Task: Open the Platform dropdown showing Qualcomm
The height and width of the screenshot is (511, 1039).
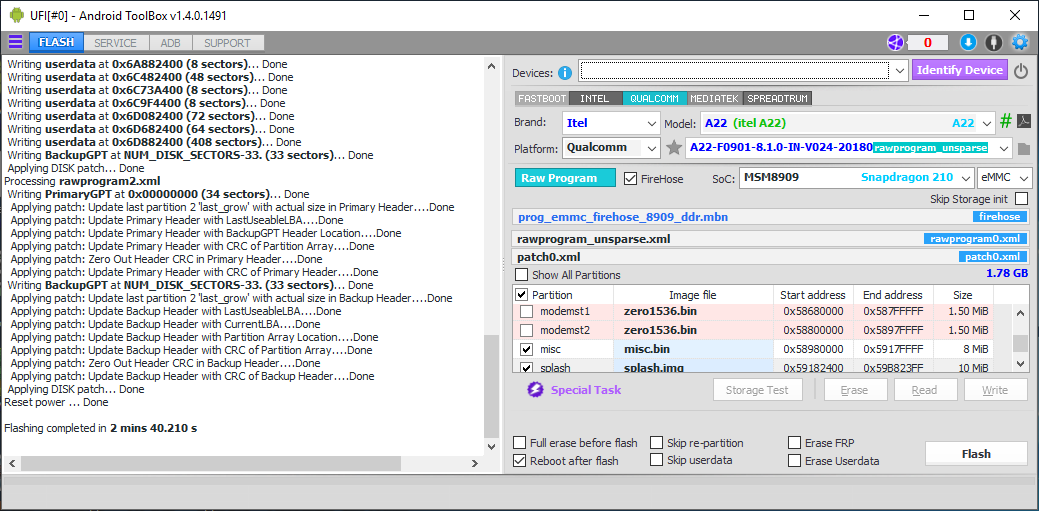Action: click(x=652, y=148)
